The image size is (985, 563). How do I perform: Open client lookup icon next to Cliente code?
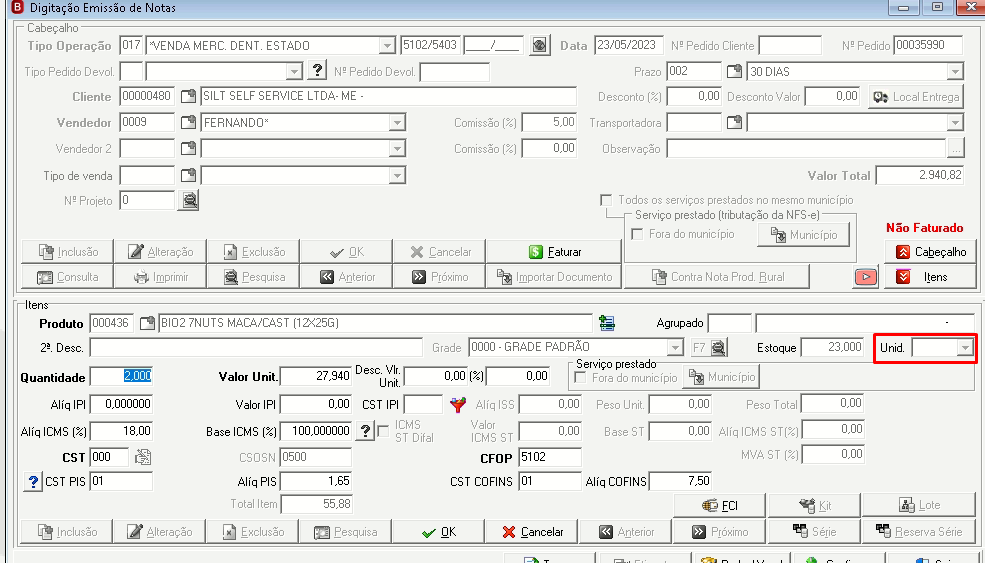pyautogui.click(x=188, y=97)
